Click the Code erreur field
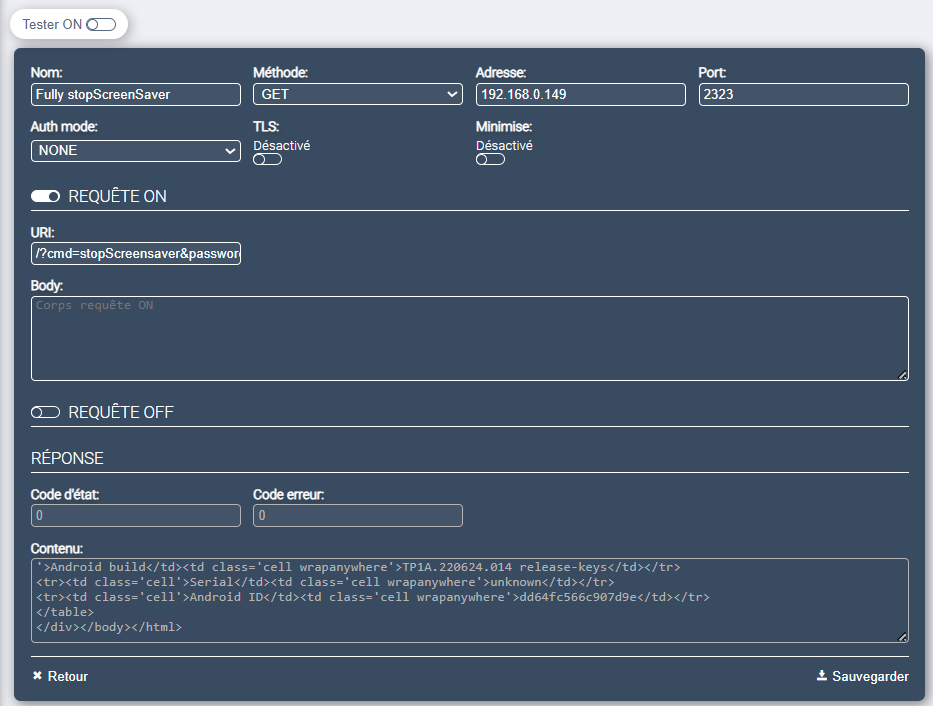Image resolution: width=933 pixels, height=706 pixels. [358, 516]
